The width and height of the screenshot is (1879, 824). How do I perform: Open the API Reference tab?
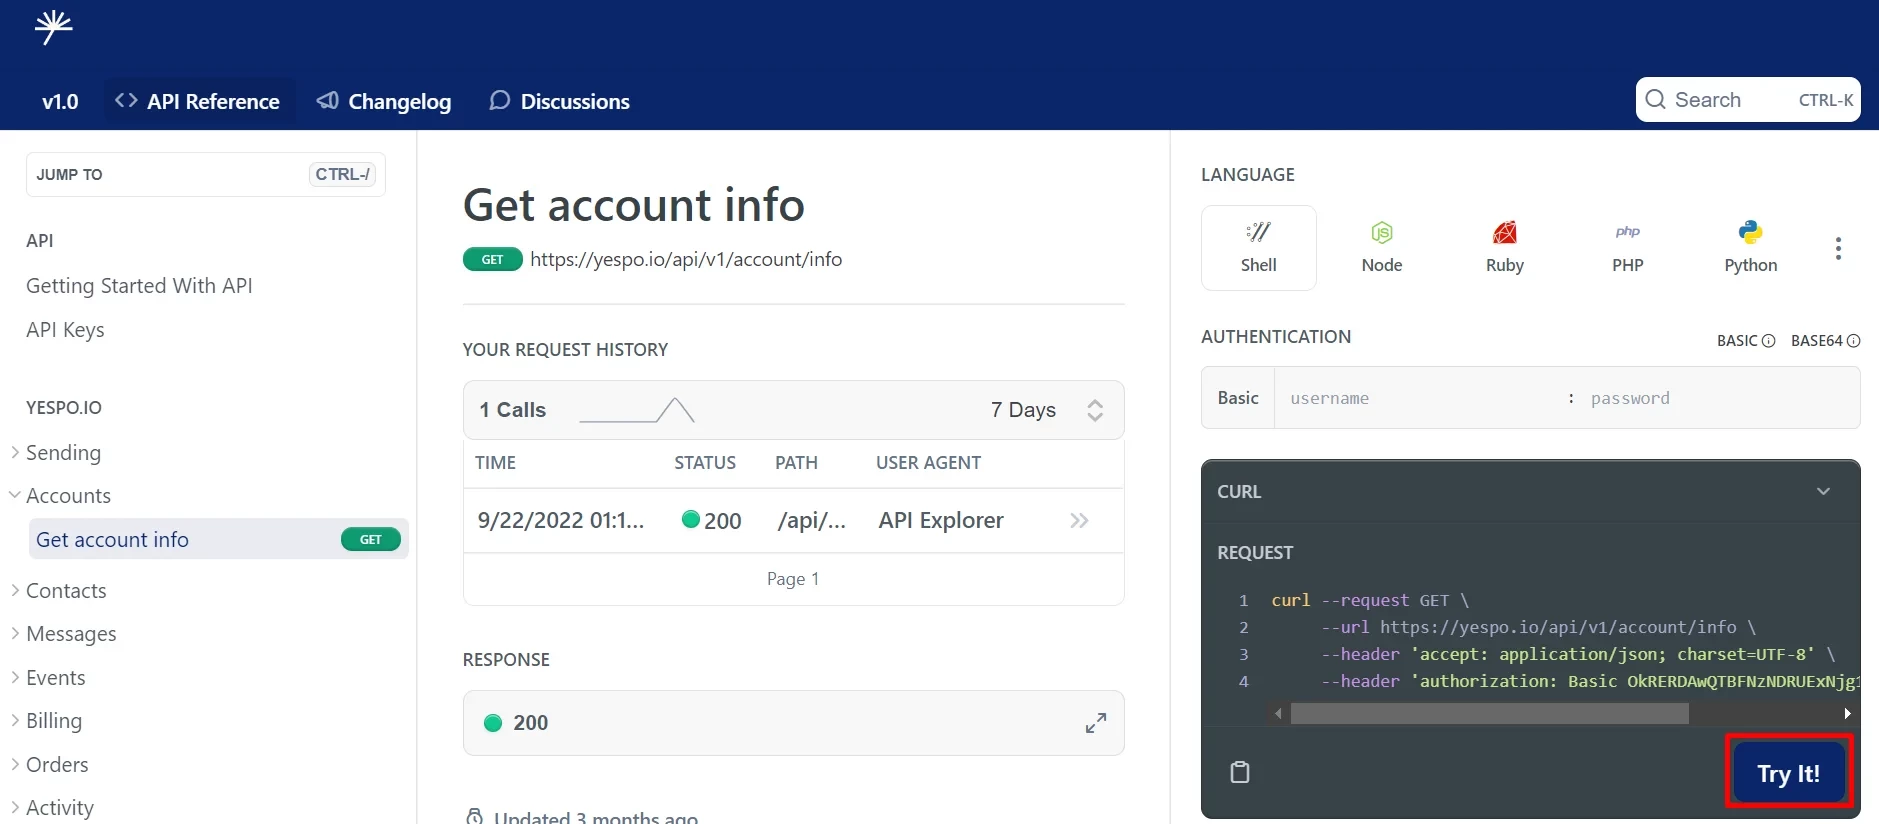pyautogui.click(x=198, y=101)
